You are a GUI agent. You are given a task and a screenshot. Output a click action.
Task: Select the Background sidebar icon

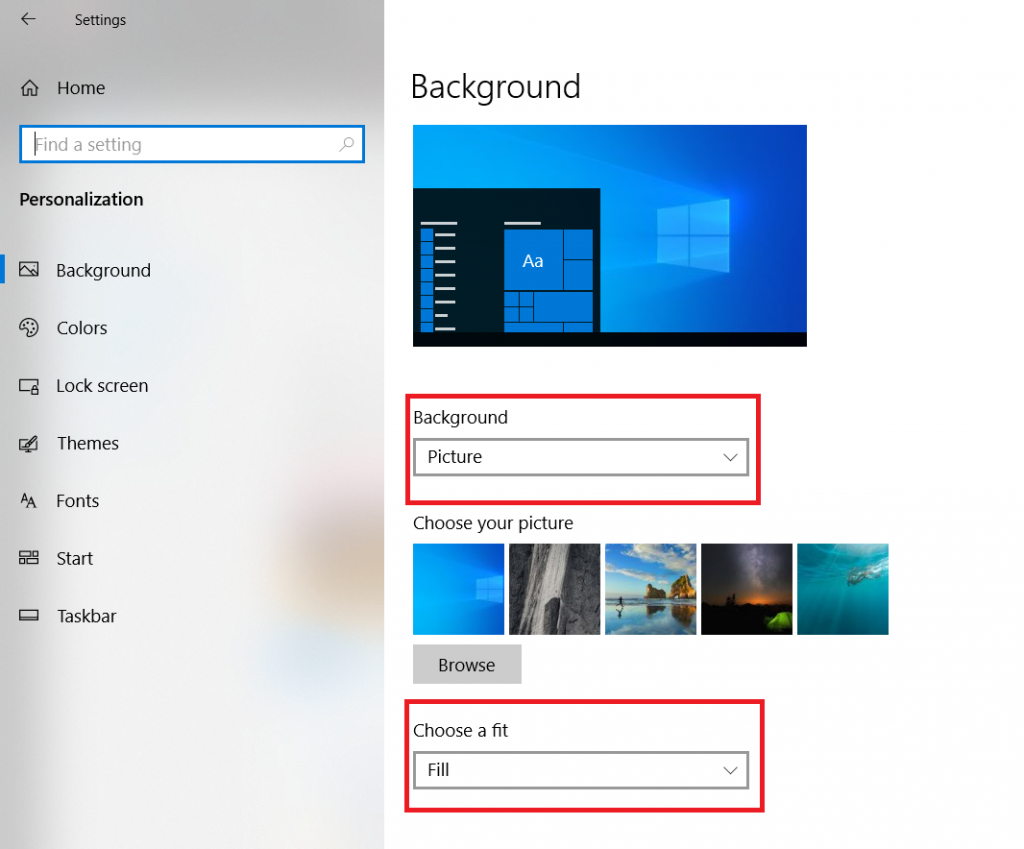(x=31, y=269)
